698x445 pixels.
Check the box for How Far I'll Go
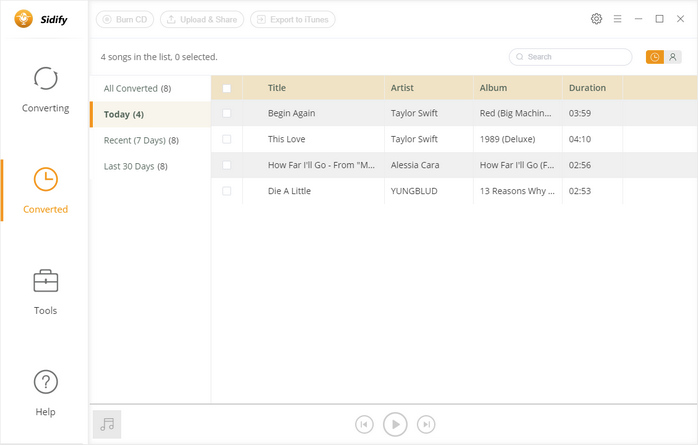(x=227, y=165)
